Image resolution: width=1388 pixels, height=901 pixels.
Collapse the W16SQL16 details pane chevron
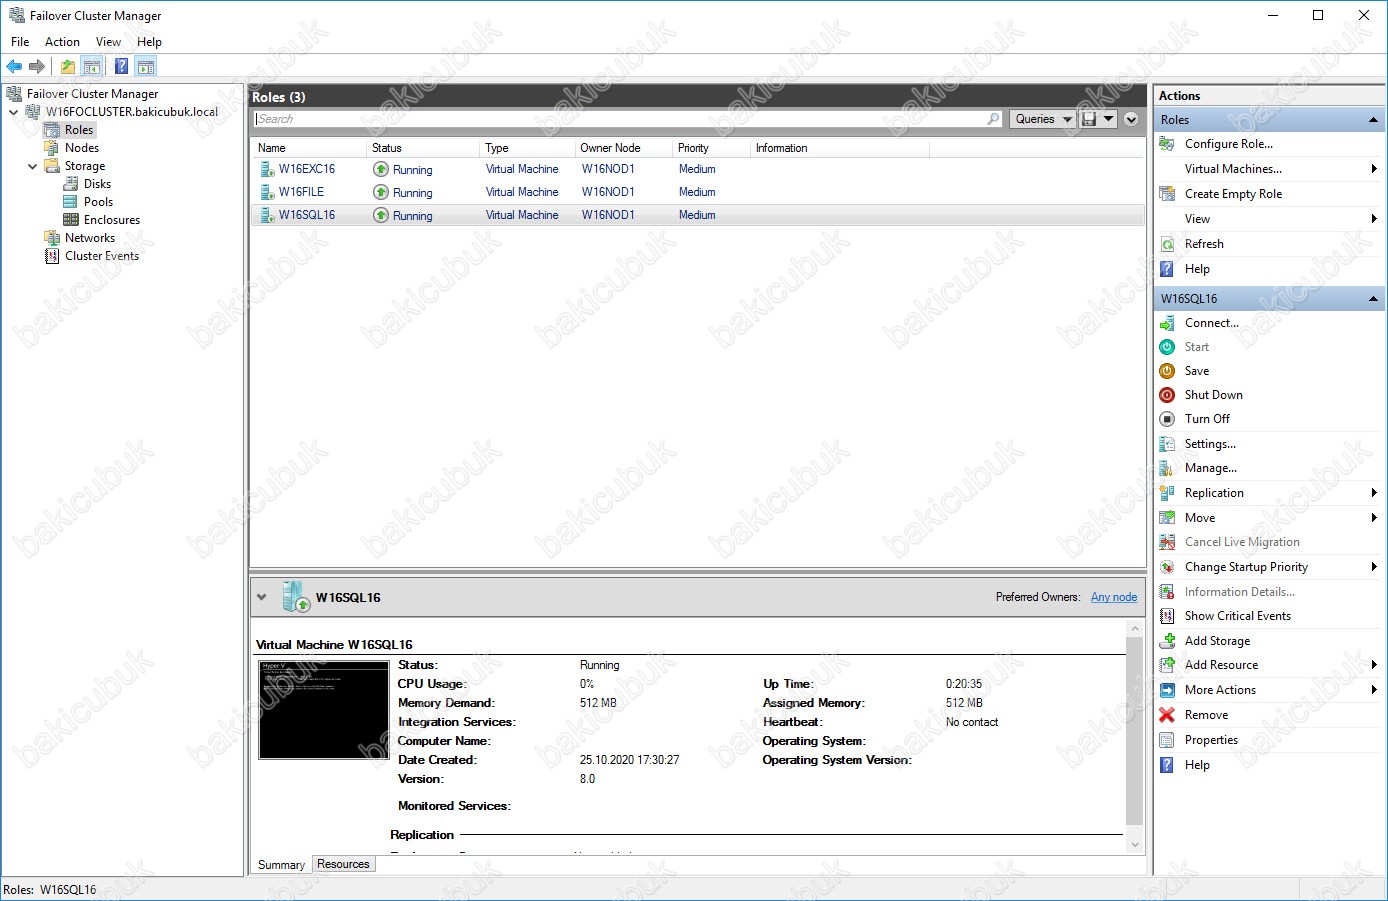[262, 598]
